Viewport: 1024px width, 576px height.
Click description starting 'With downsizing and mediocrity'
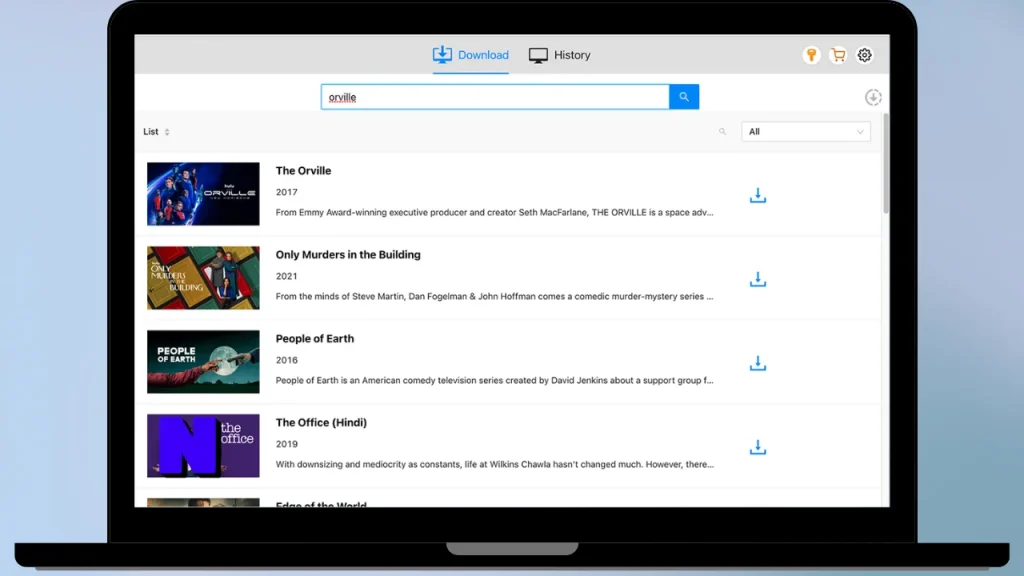tap(494, 464)
